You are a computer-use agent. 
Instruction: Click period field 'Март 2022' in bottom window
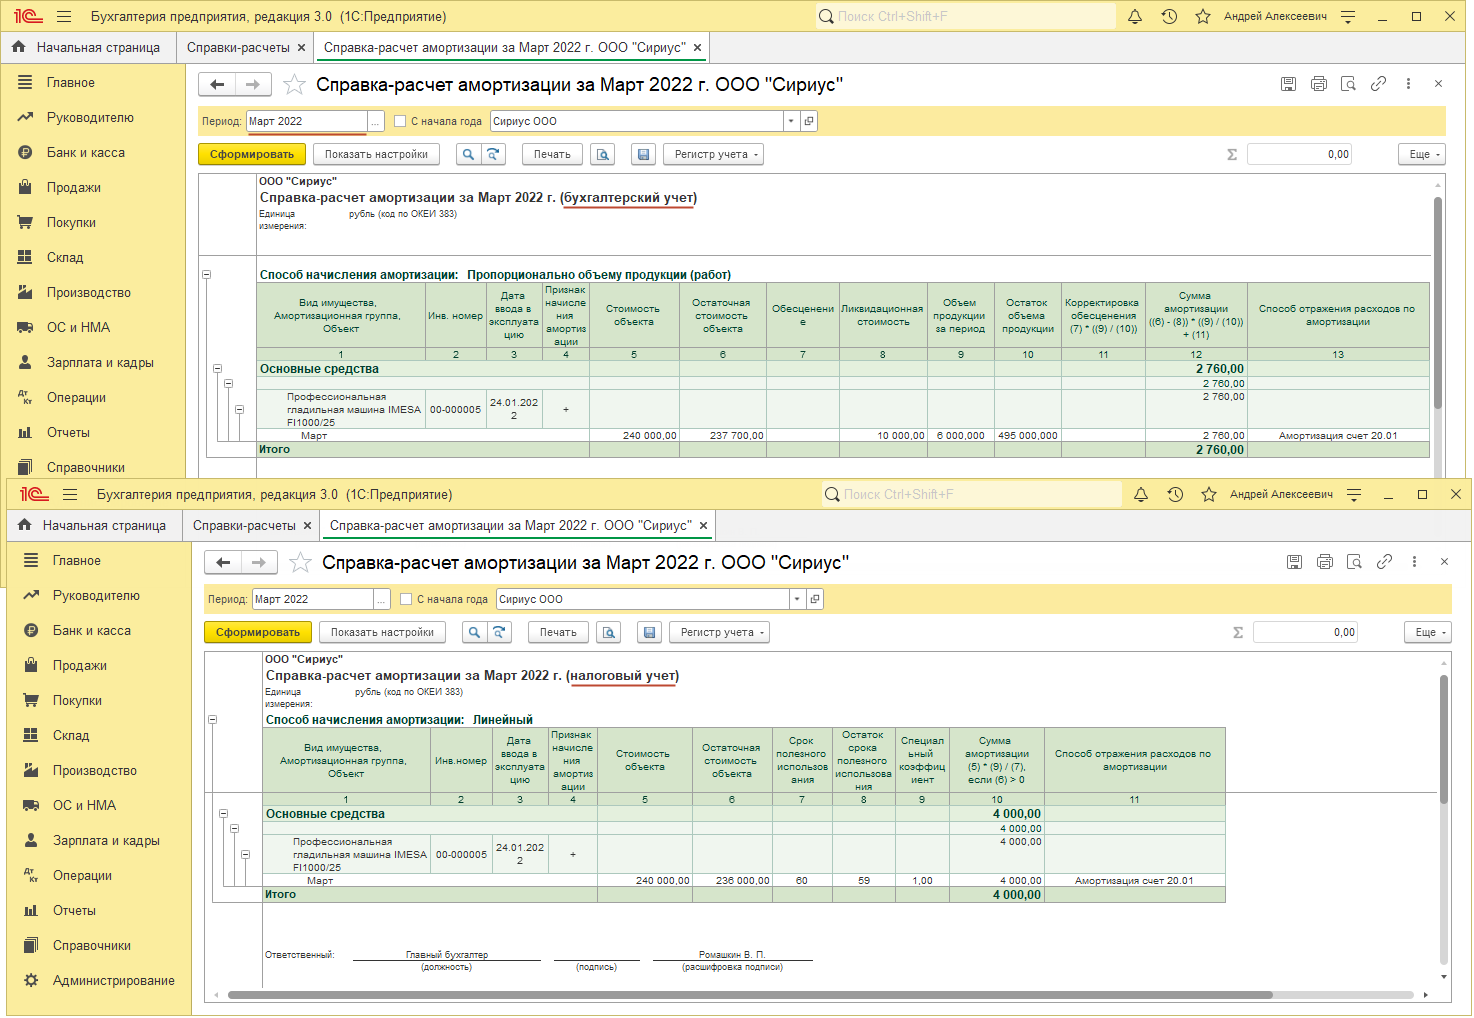tap(313, 599)
